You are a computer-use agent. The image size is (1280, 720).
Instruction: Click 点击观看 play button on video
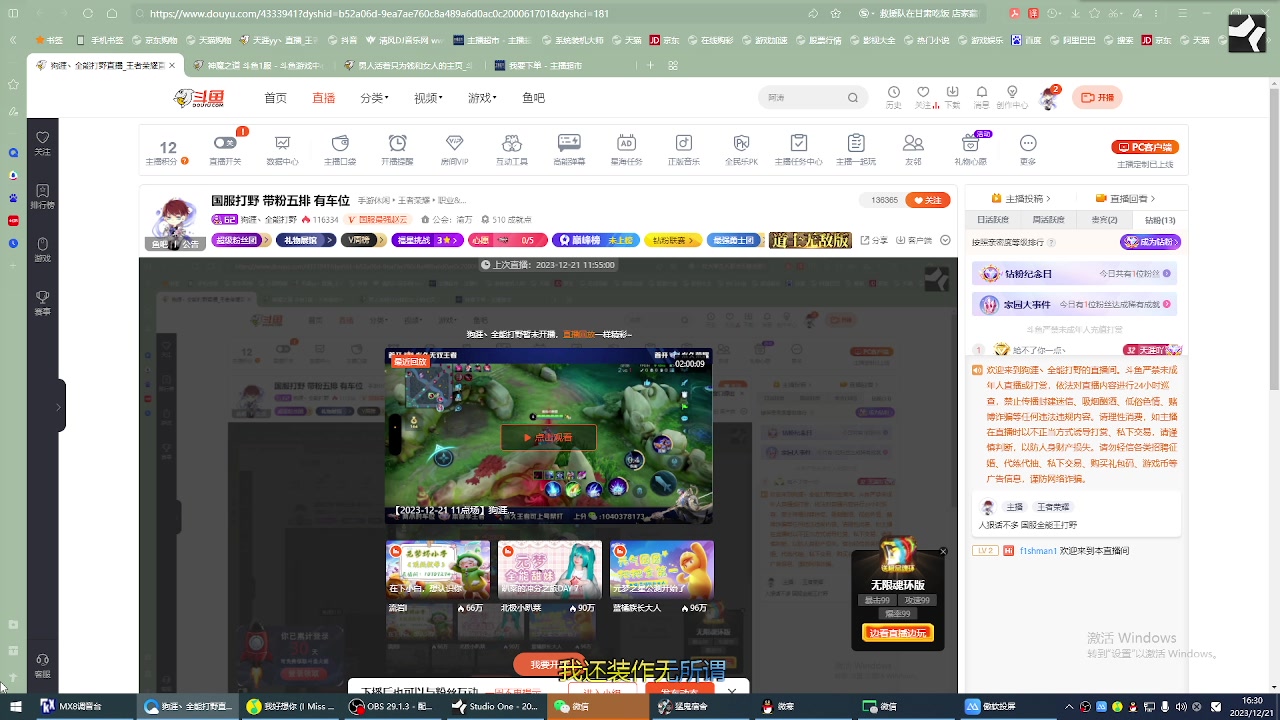[548, 437]
